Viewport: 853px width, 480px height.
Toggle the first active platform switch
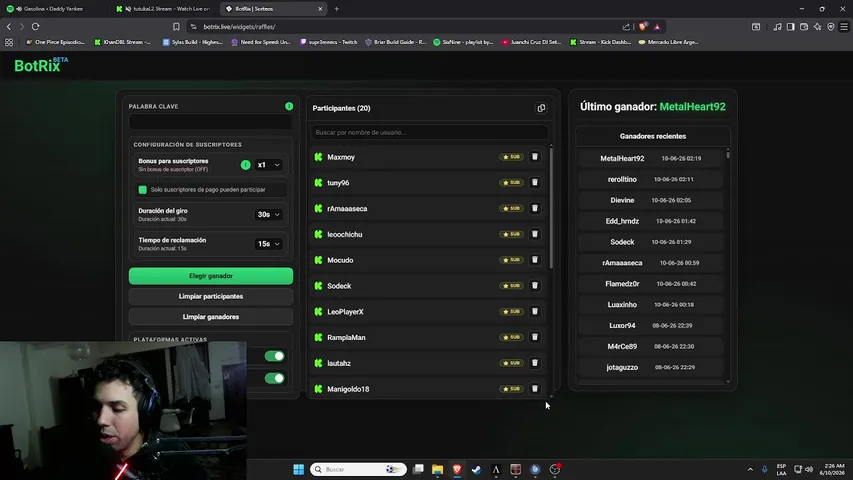[x=274, y=356]
